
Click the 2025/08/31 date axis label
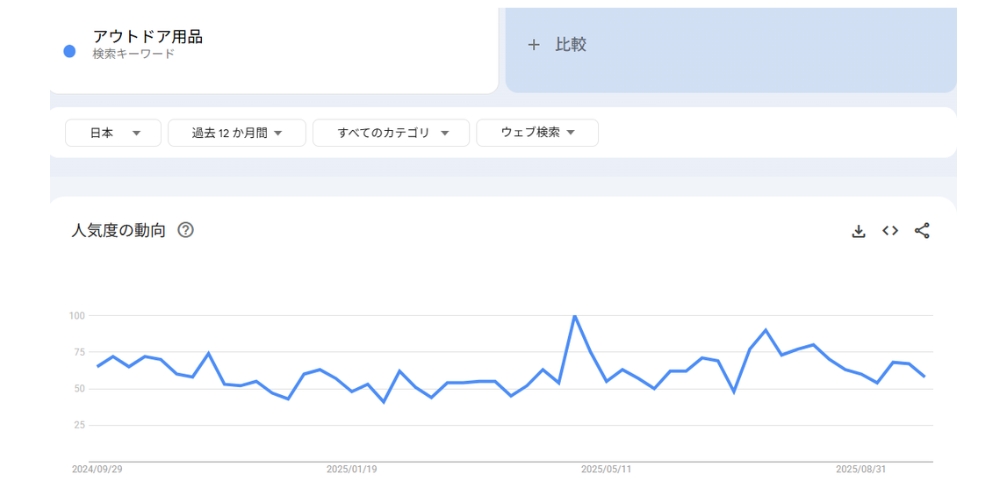(x=861, y=468)
